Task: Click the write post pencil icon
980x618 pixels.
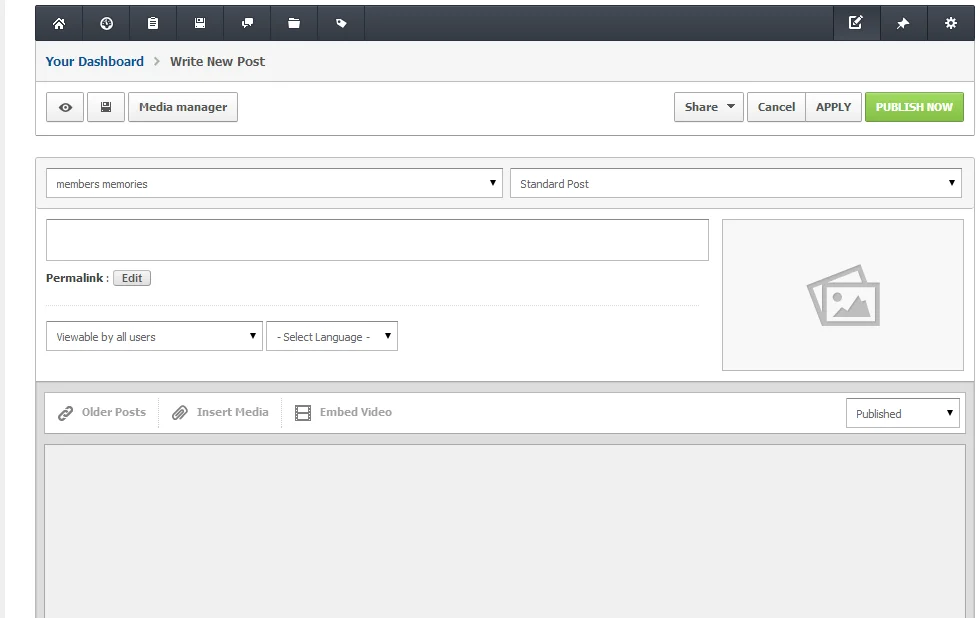Action: point(856,23)
